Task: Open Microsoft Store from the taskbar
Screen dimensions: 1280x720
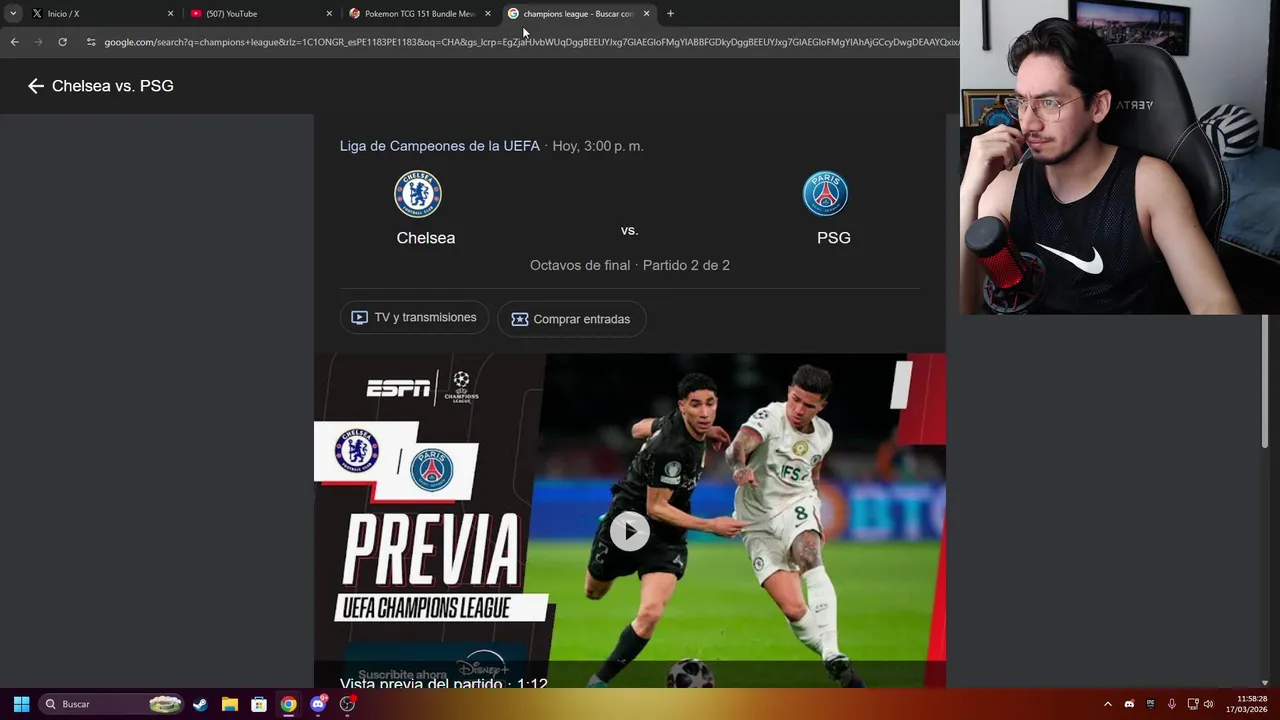Action: click(259, 704)
